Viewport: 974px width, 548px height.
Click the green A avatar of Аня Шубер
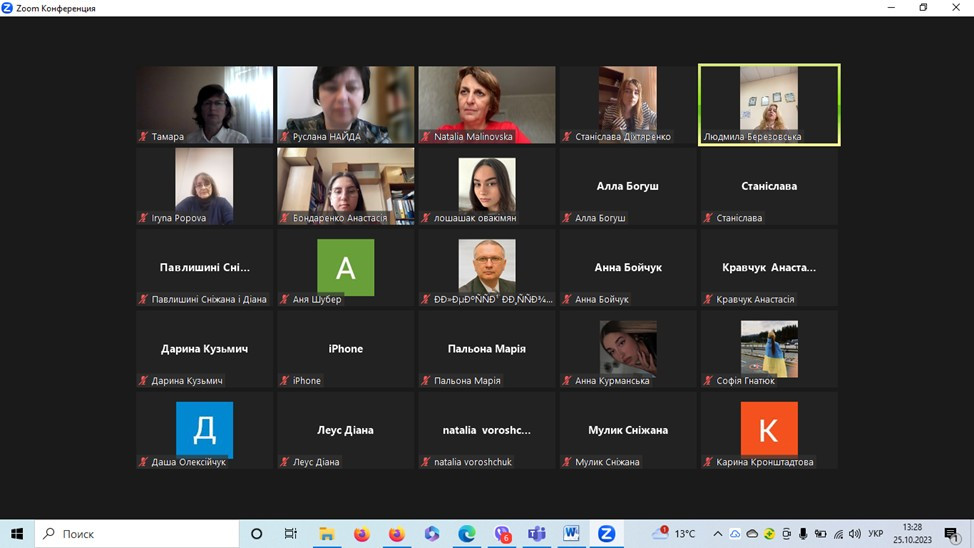[345, 268]
